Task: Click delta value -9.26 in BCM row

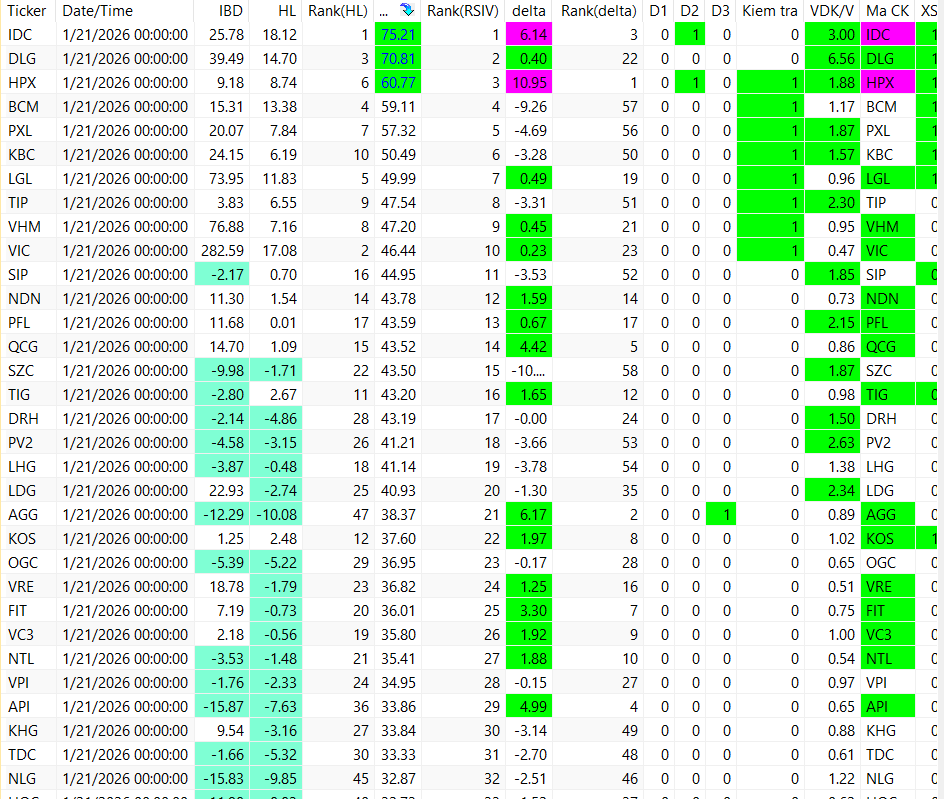Action: pos(530,107)
